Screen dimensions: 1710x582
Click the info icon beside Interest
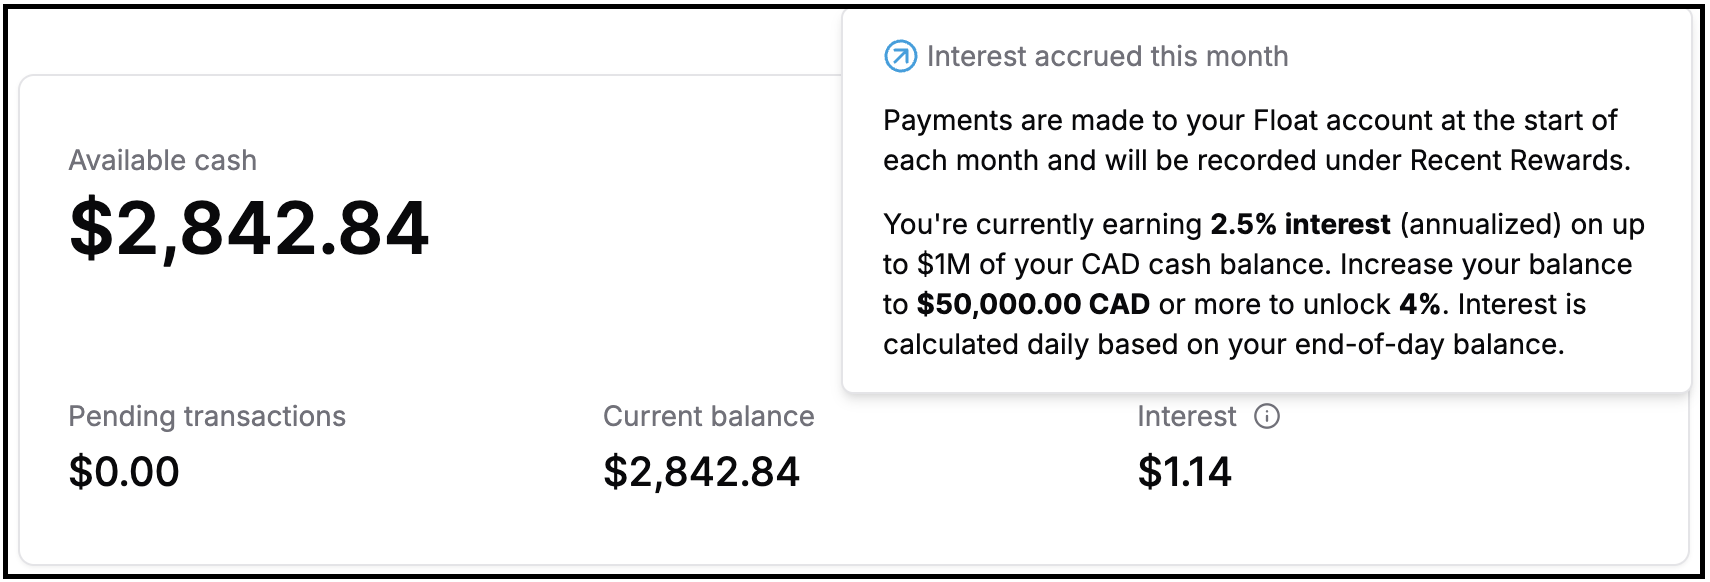click(1267, 416)
